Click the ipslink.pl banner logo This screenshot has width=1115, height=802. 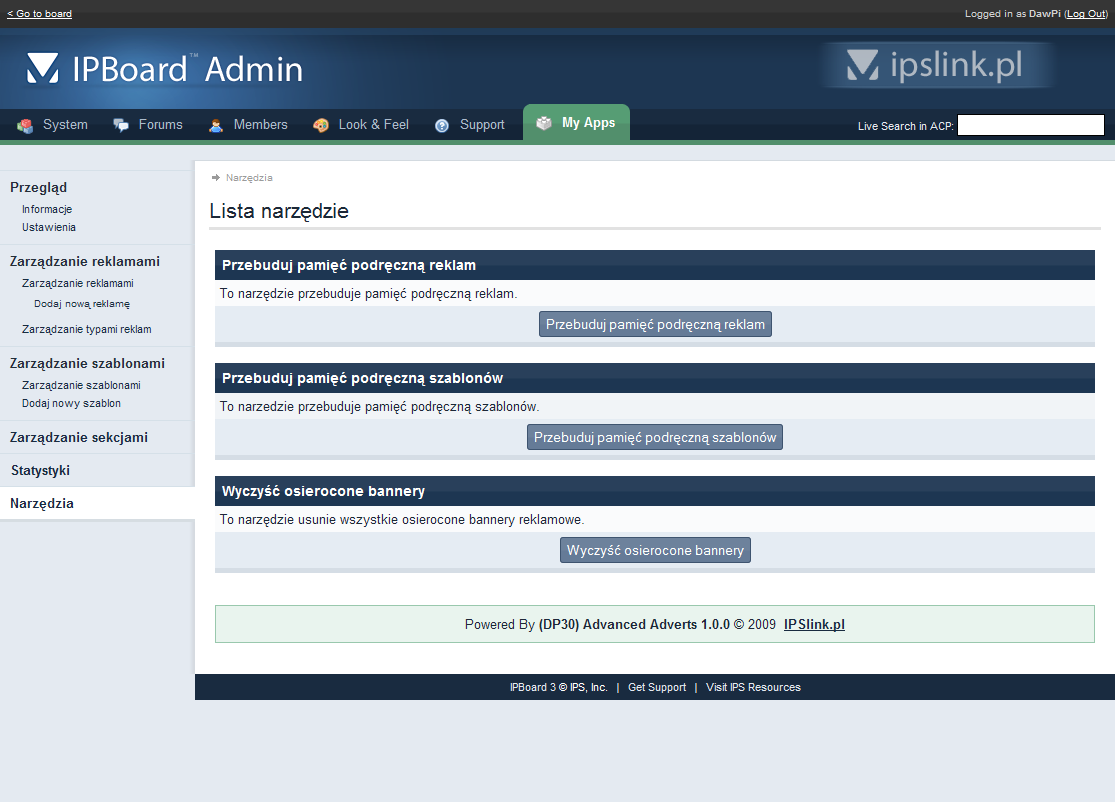(935, 66)
